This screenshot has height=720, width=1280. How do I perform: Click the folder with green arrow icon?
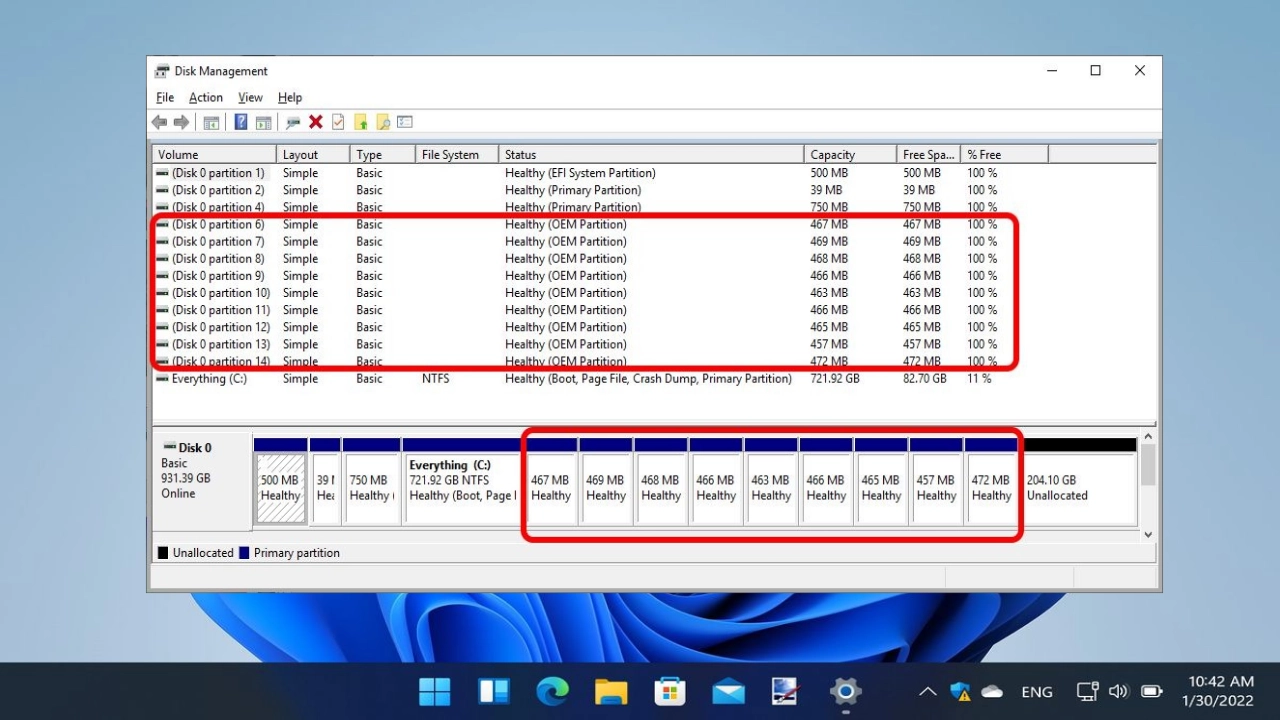(360, 122)
